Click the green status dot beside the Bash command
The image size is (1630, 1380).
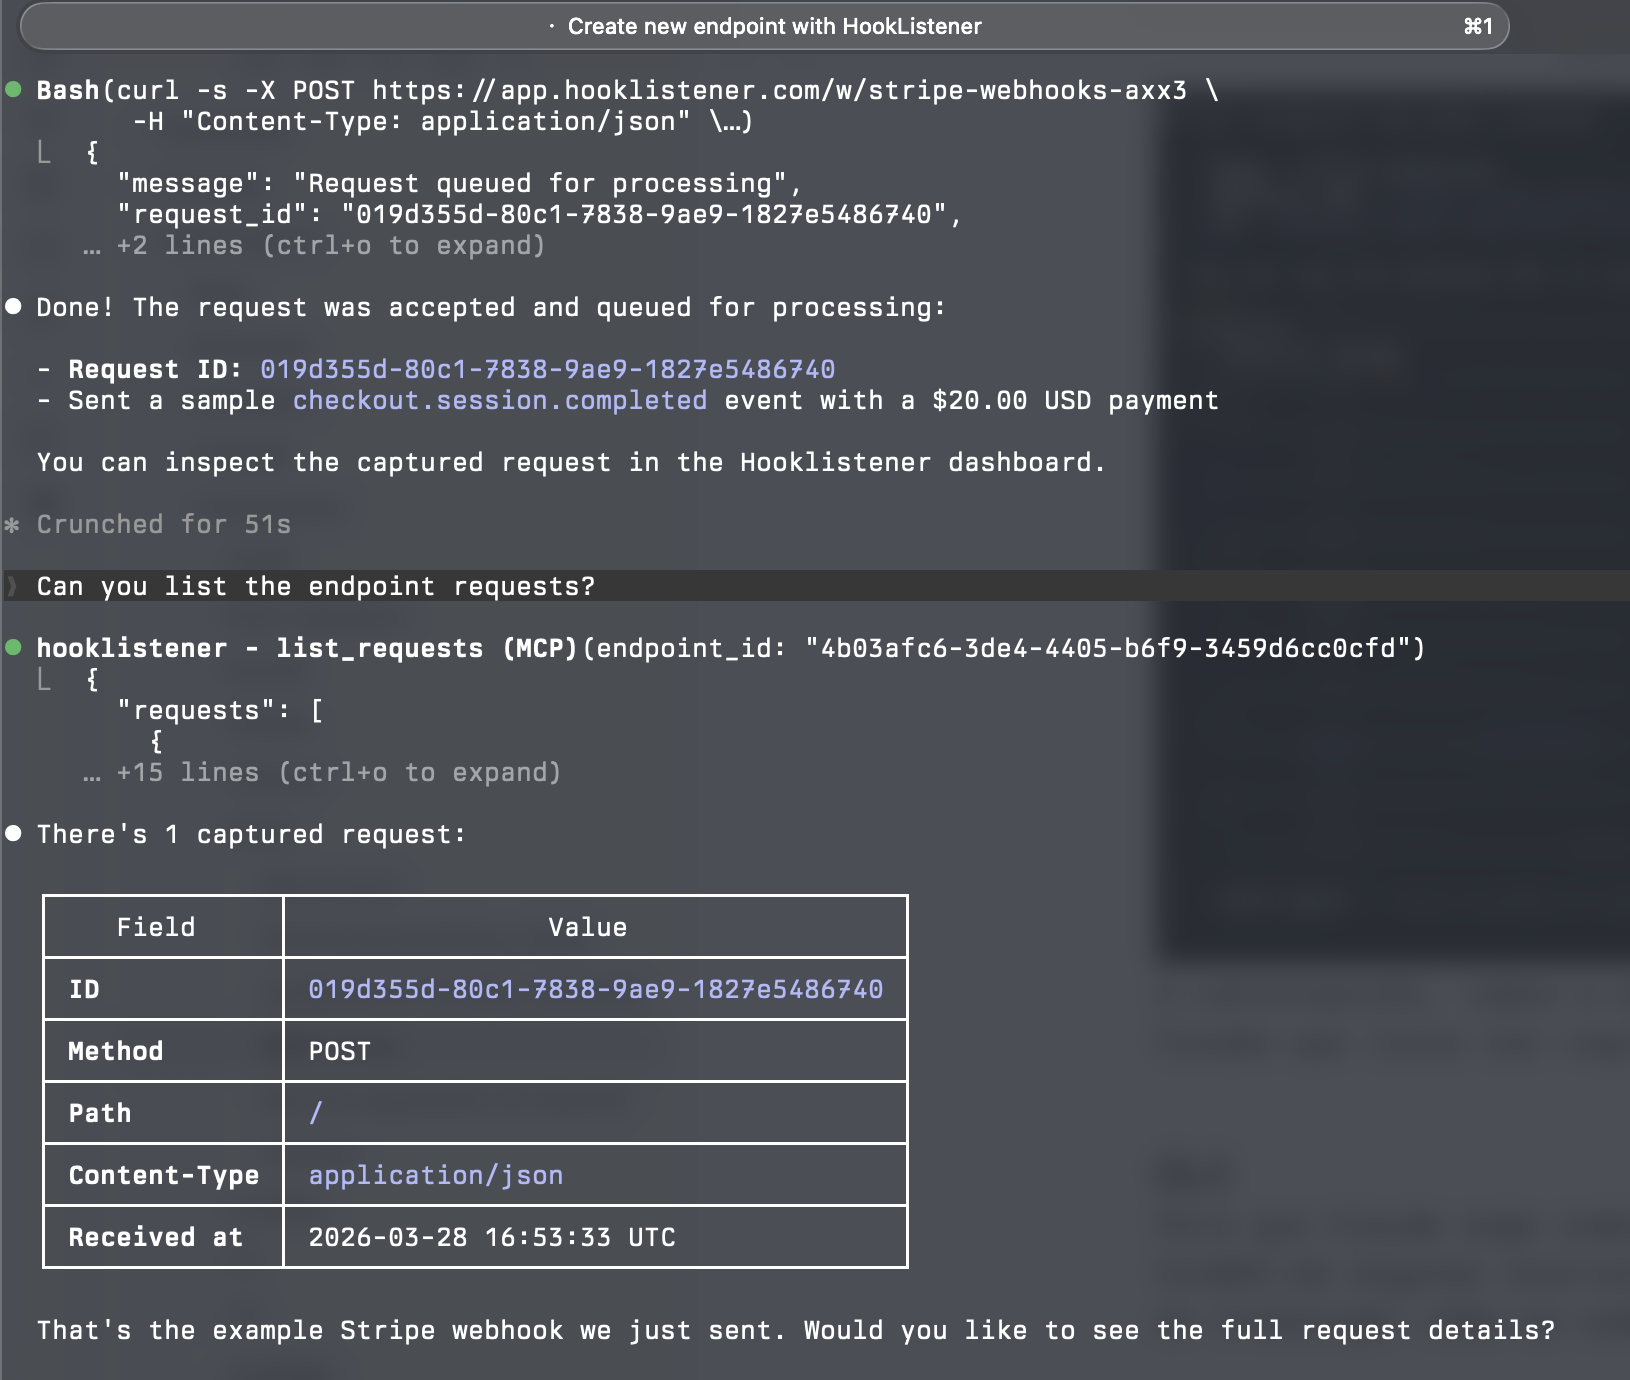point(14,90)
